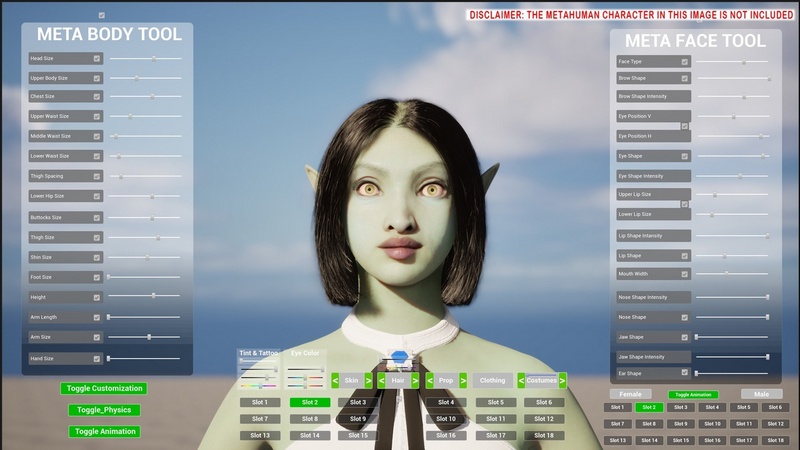800x450 pixels.
Task: Click next arrow beside Skin
Action: click(368, 381)
